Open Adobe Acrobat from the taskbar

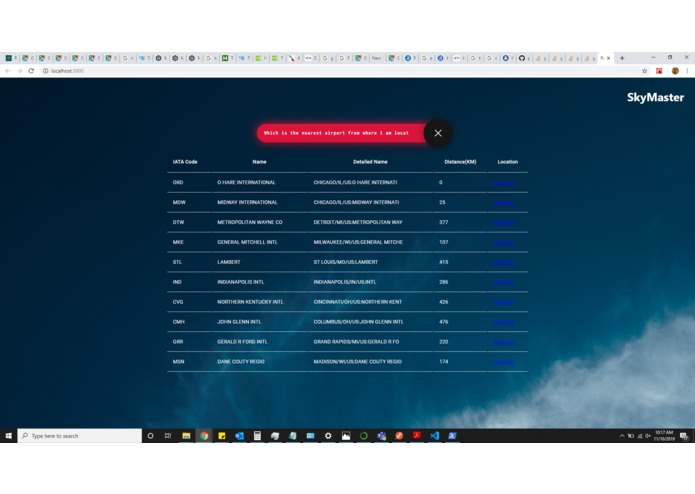(417, 436)
